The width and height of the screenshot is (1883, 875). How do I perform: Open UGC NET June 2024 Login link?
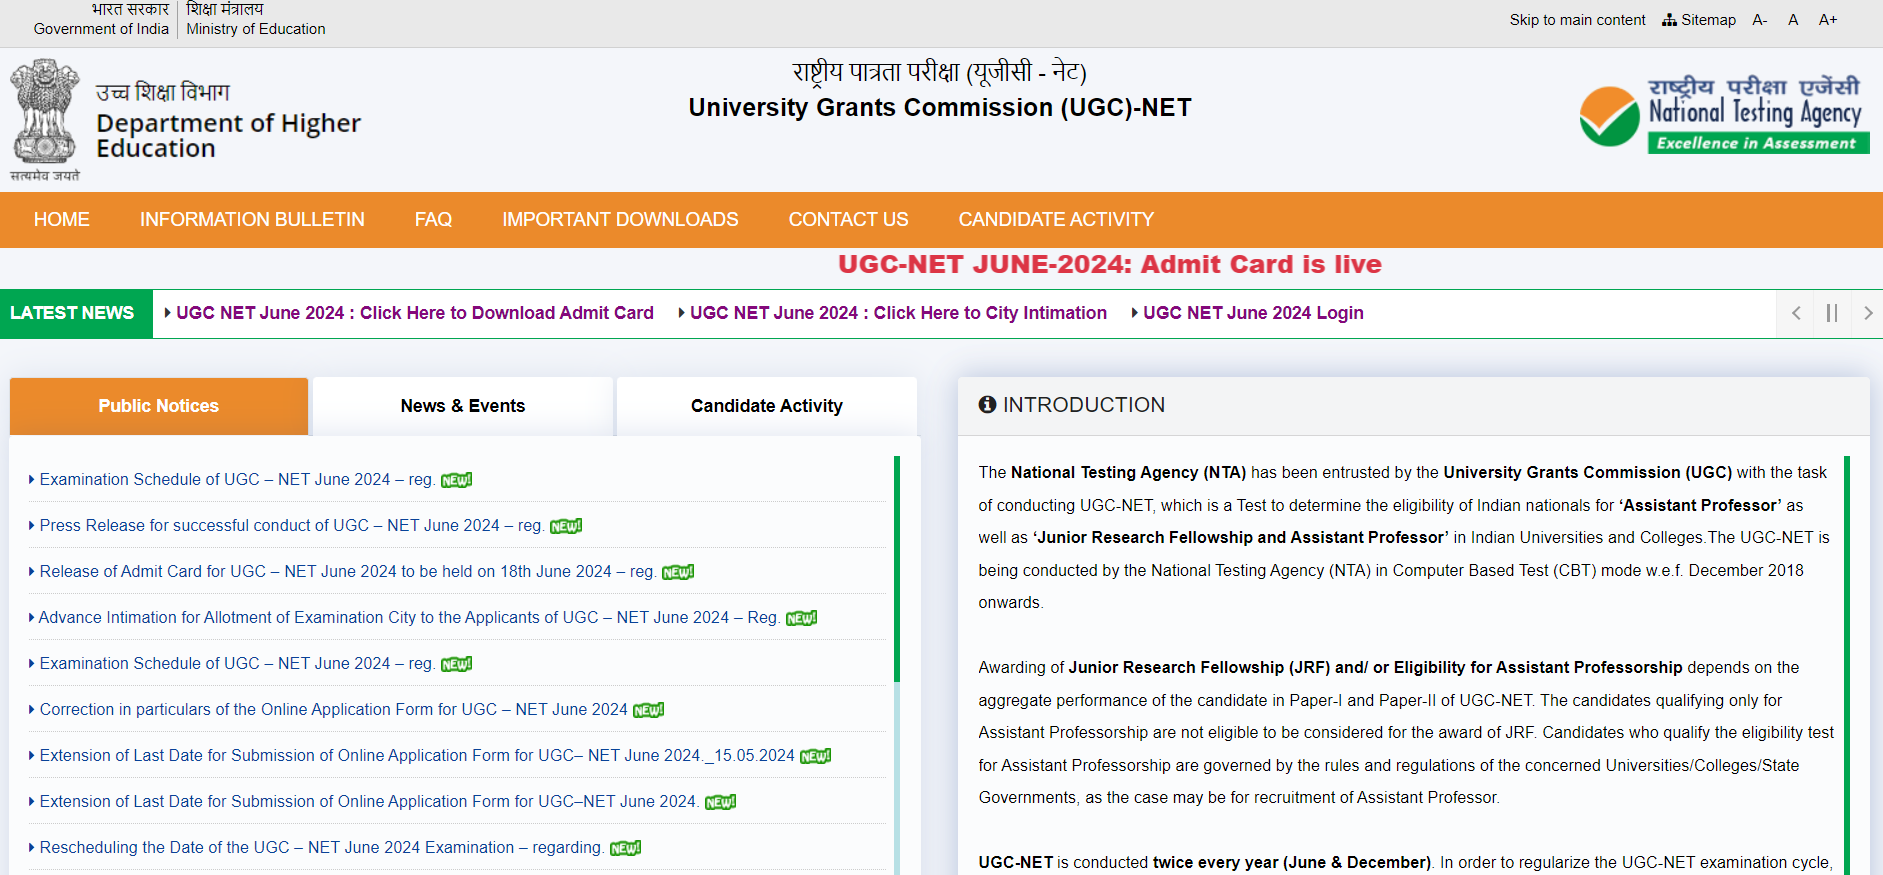pos(1253,313)
